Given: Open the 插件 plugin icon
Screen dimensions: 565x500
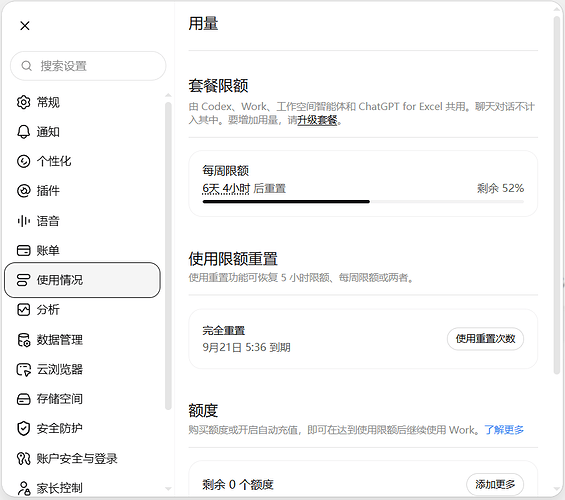Looking at the screenshot, I should click(23, 191).
